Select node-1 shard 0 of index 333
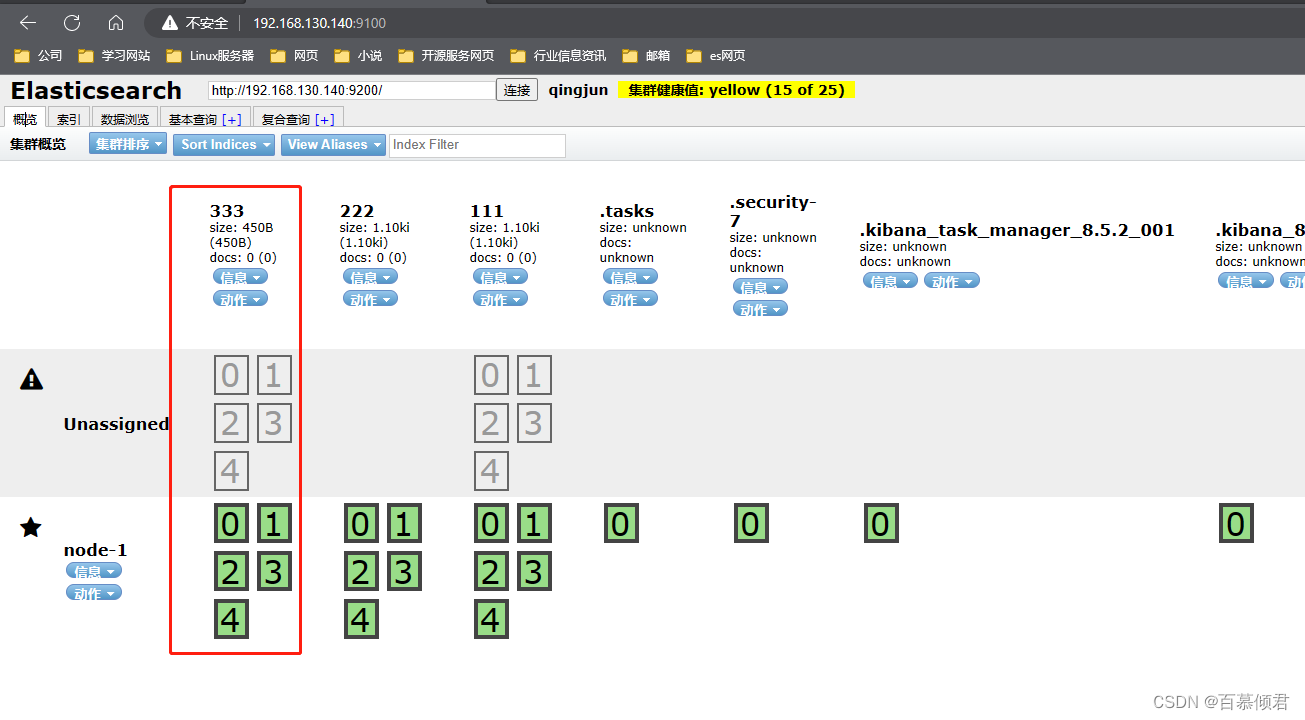 (230, 523)
